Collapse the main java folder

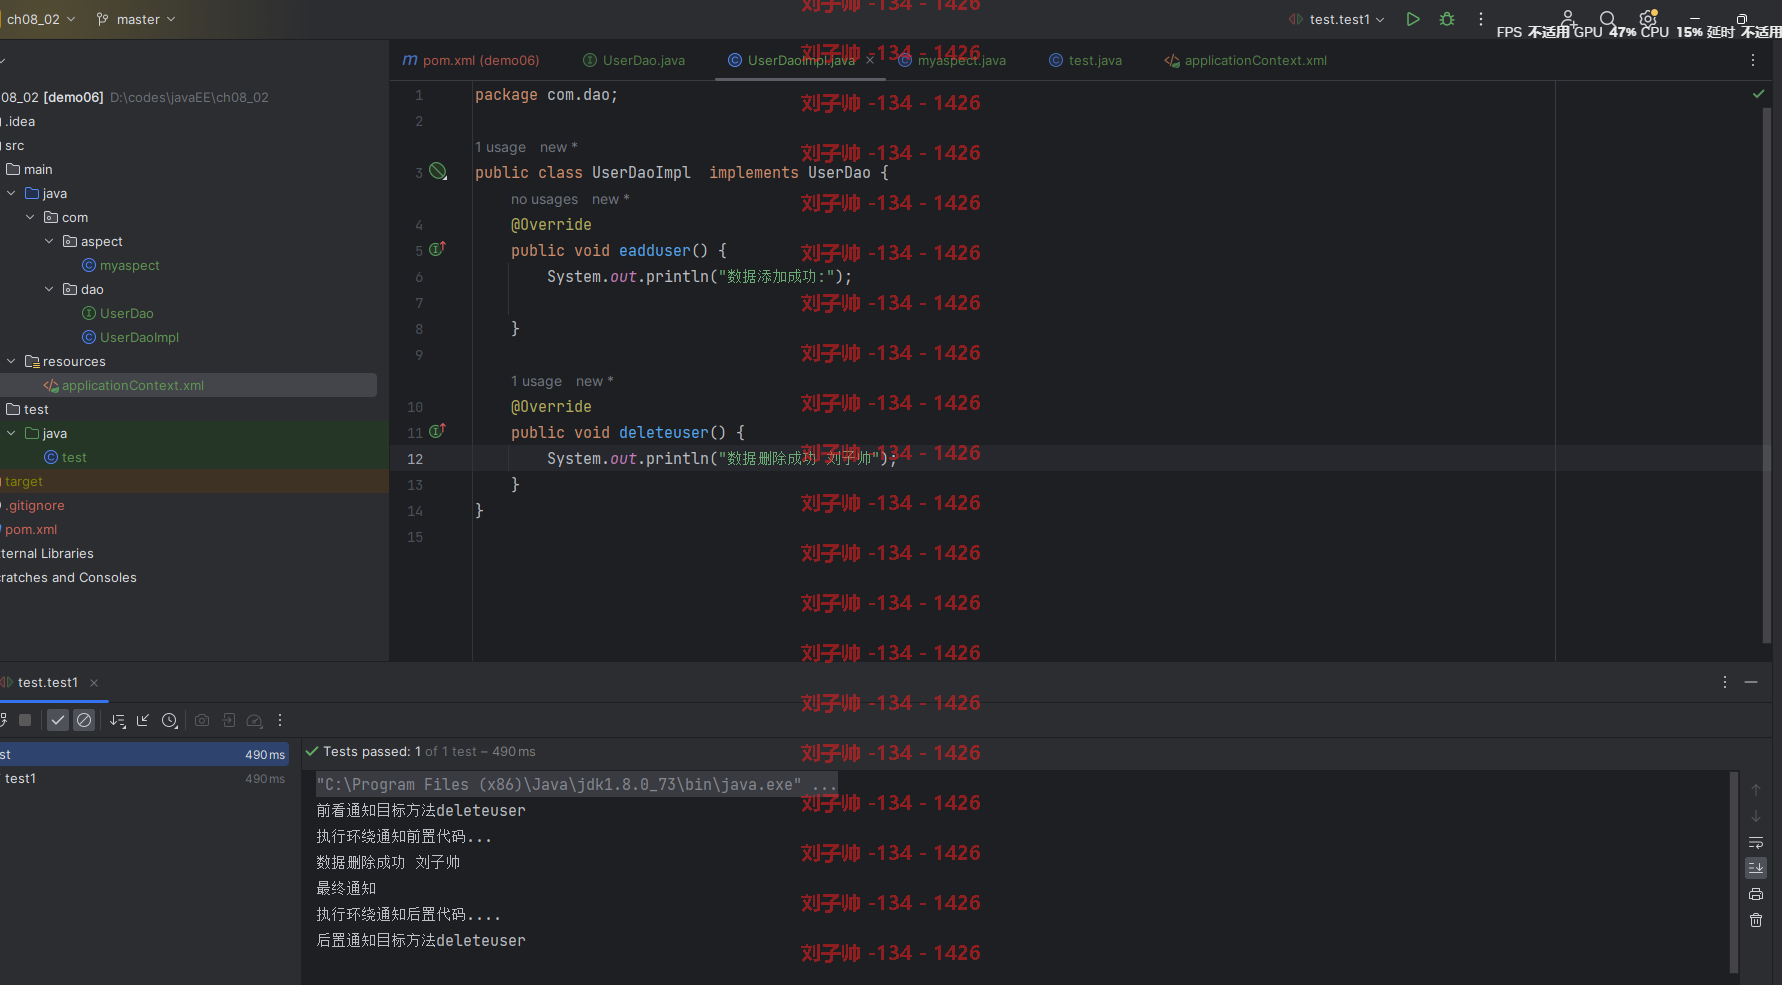coord(11,193)
